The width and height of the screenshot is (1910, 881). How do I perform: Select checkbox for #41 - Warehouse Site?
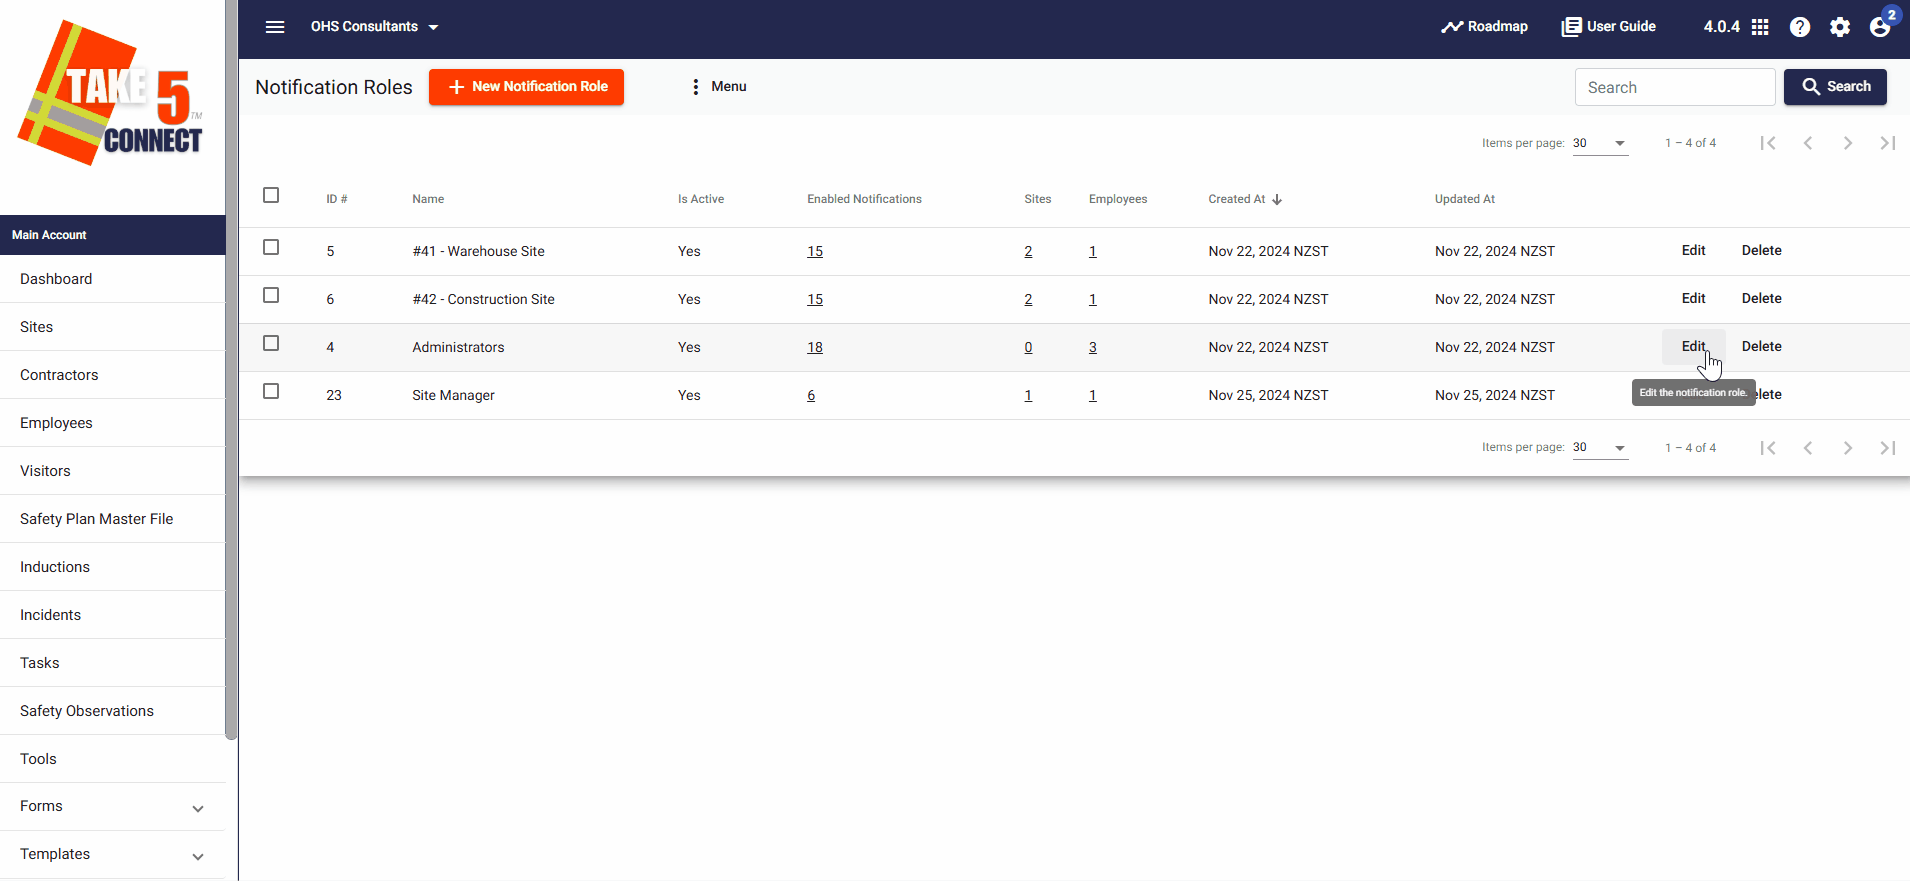[271, 247]
